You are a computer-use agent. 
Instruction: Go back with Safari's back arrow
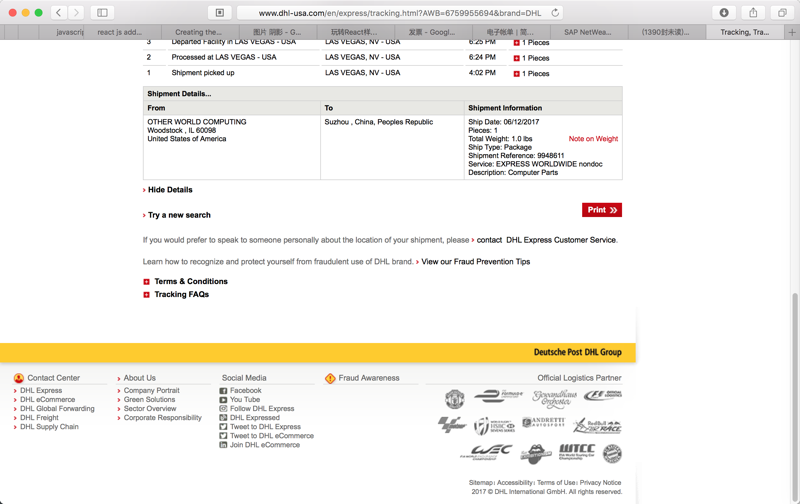(x=59, y=13)
